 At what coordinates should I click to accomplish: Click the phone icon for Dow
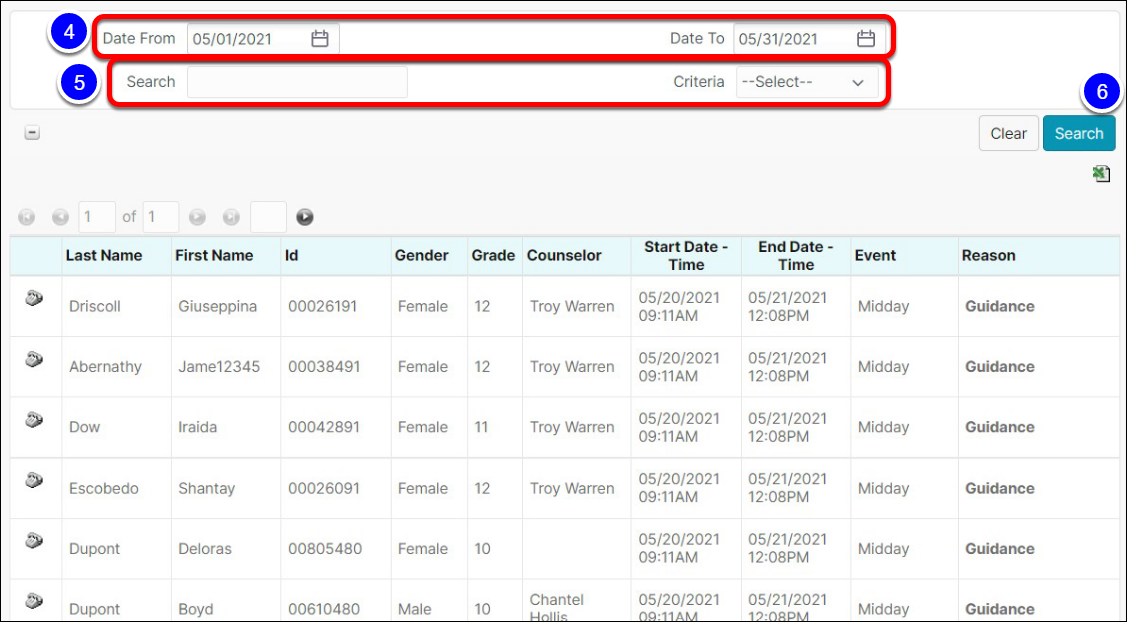pyautogui.click(x=34, y=419)
